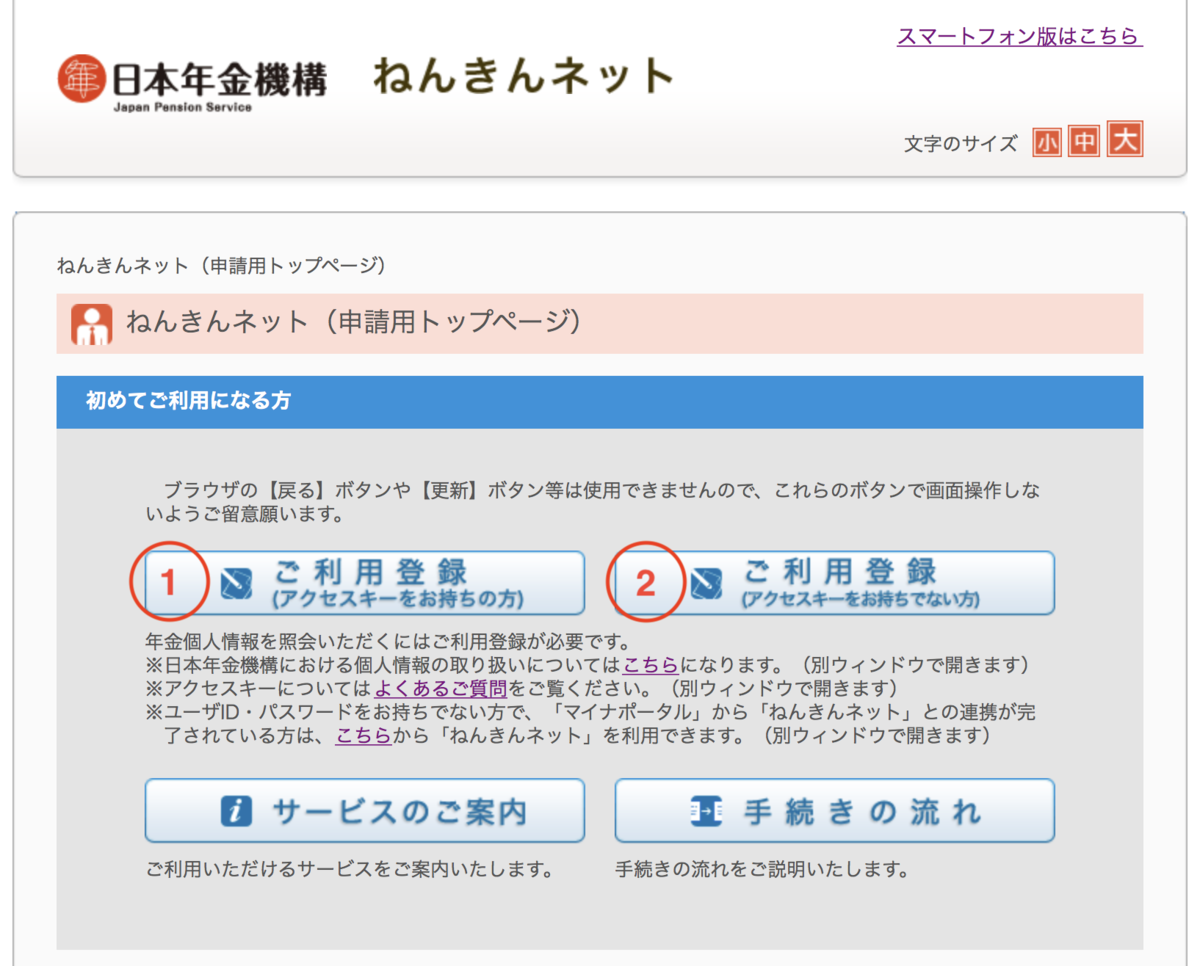Screen dimensions: 1200x966
Task: Click the flow icon on 手続きの流れ
Action: [x=706, y=812]
